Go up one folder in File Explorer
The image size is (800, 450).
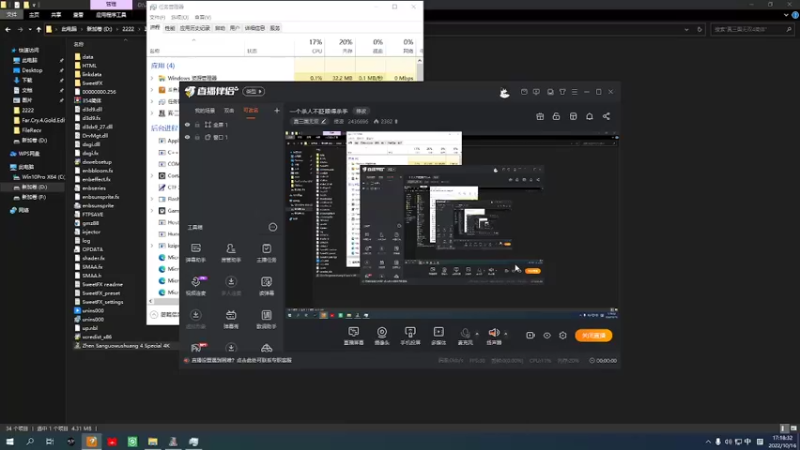coord(38,30)
